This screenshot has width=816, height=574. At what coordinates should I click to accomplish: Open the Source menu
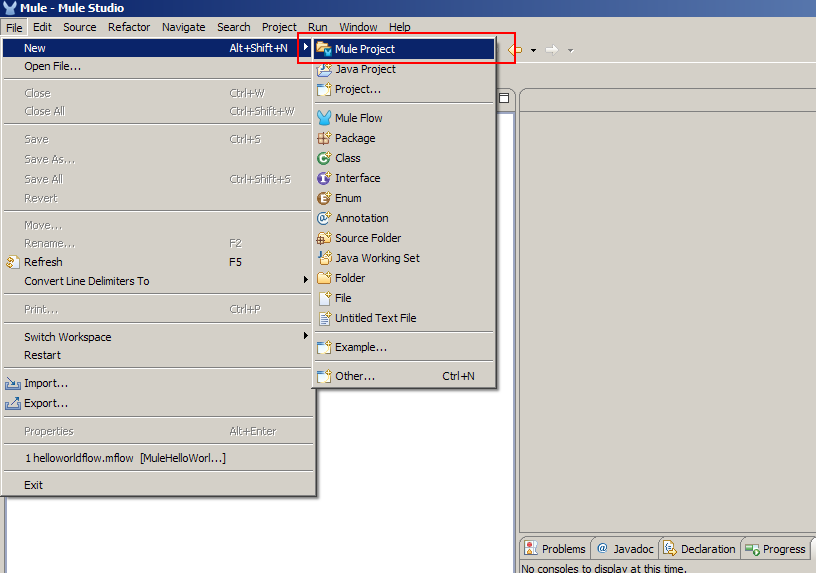tap(80, 27)
